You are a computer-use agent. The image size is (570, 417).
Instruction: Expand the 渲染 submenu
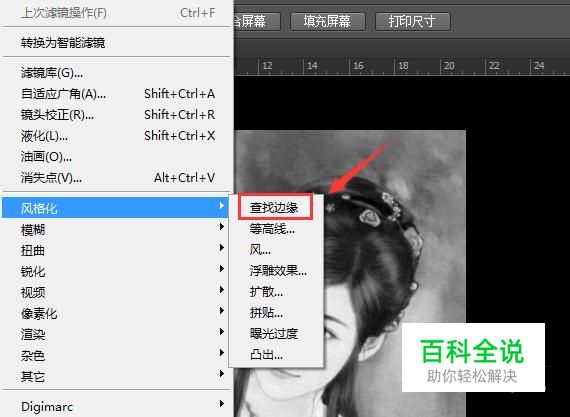click(116, 334)
